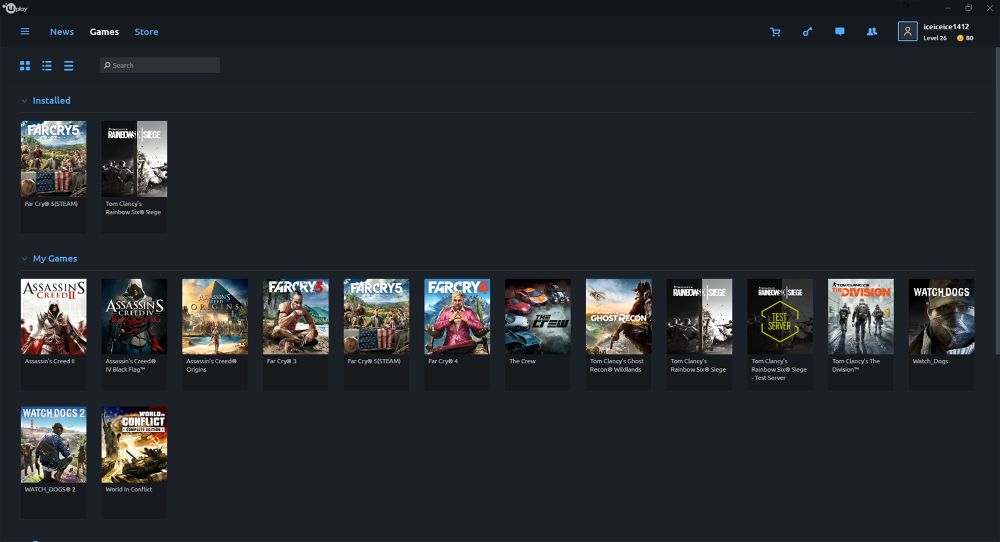Switch to detailed list view

47,66
